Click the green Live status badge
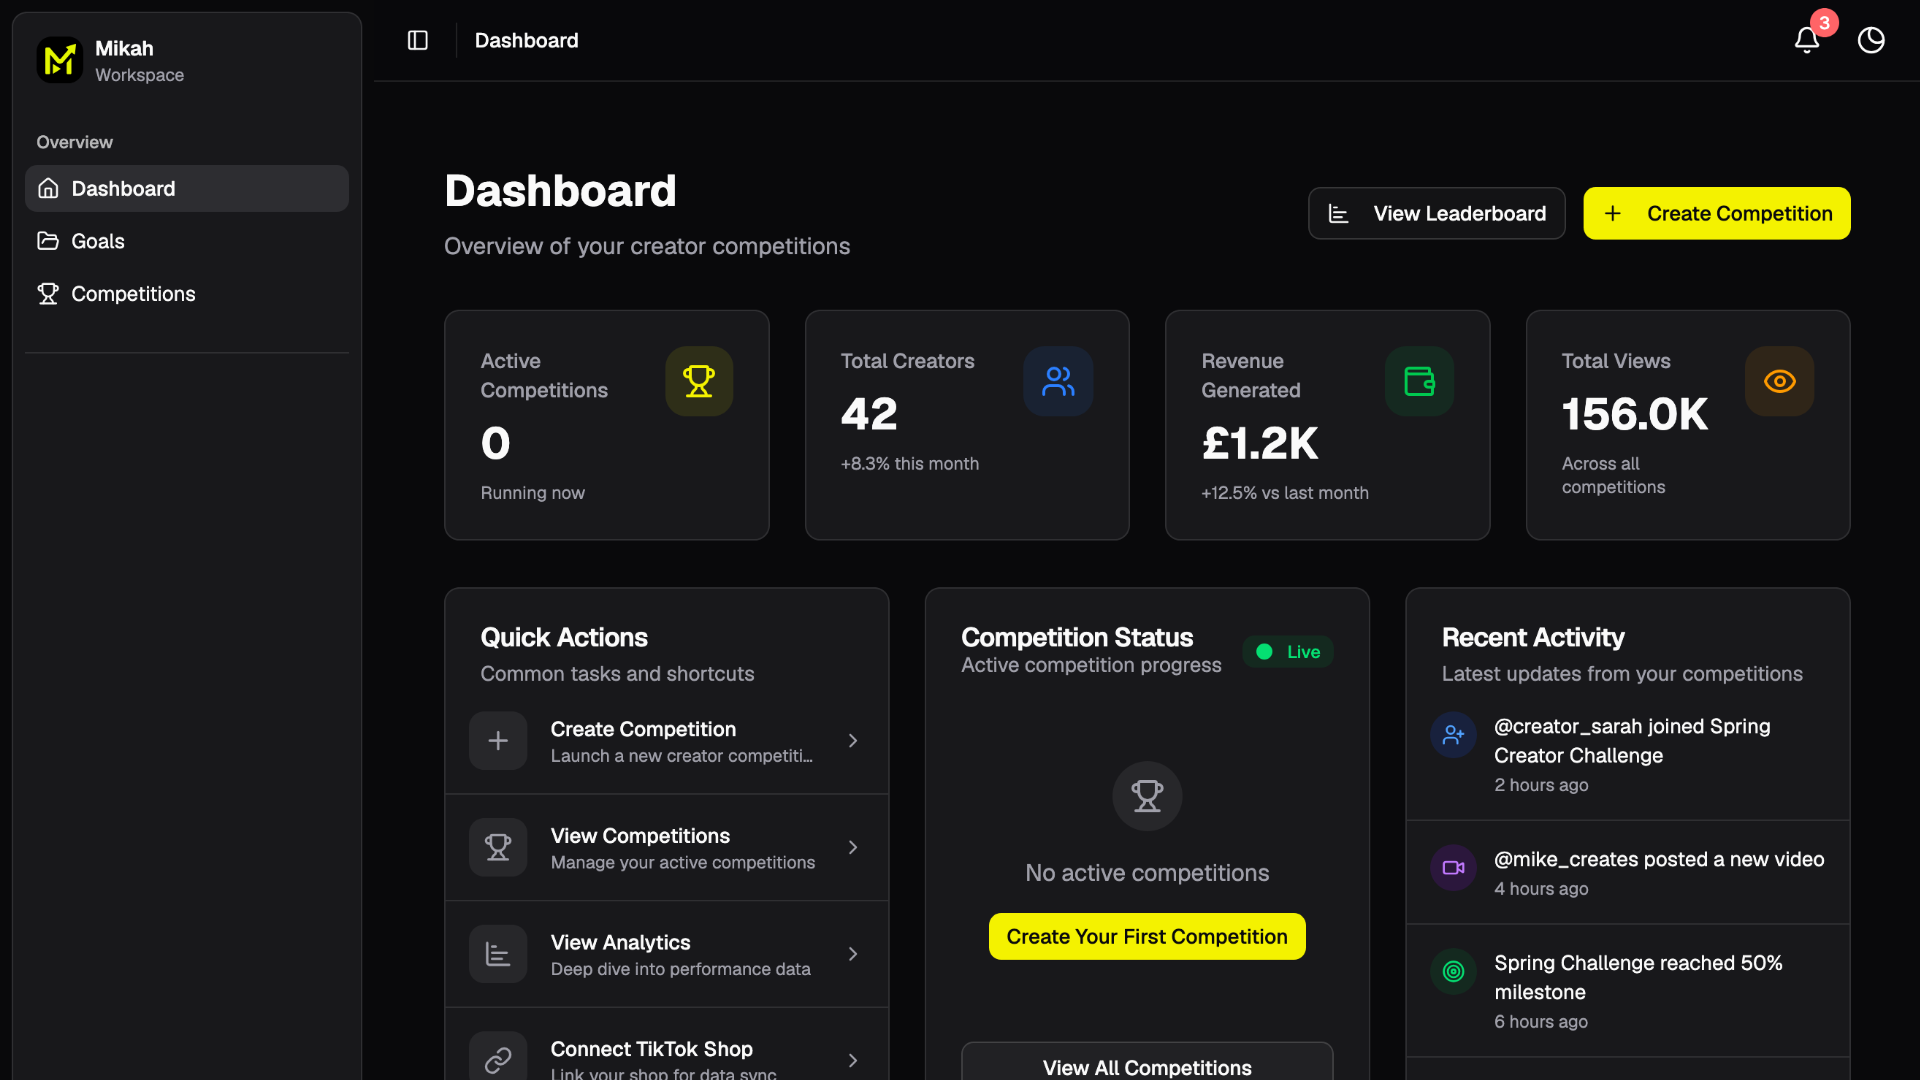1920x1080 pixels. click(x=1288, y=652)
